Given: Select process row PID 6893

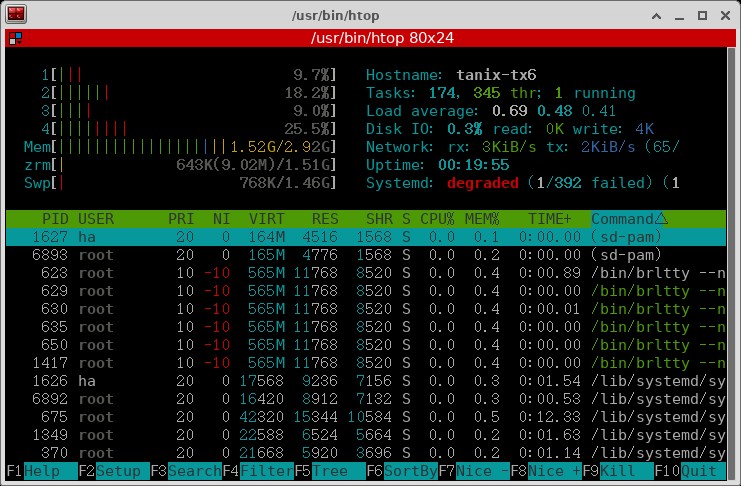Looking at the screenshot, I should [366, 255].
